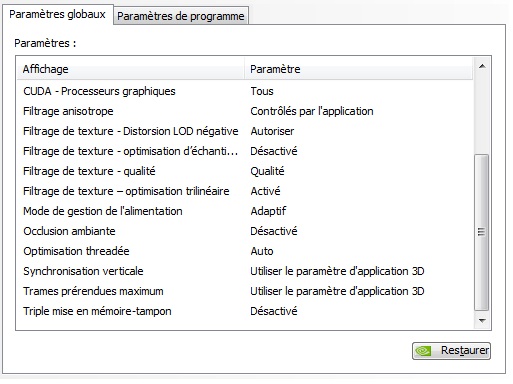Screen dimensions: 513x384
Task: Click the scrollbar up arrow
Action: [482, 66]
